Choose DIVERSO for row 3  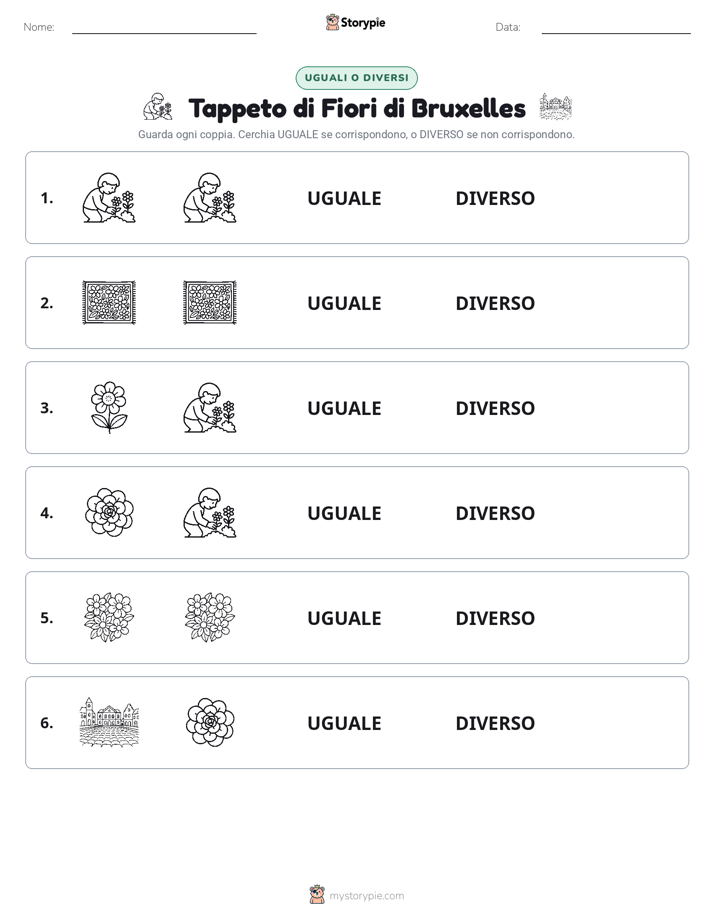pyautogui.click(x=495, y=408)
